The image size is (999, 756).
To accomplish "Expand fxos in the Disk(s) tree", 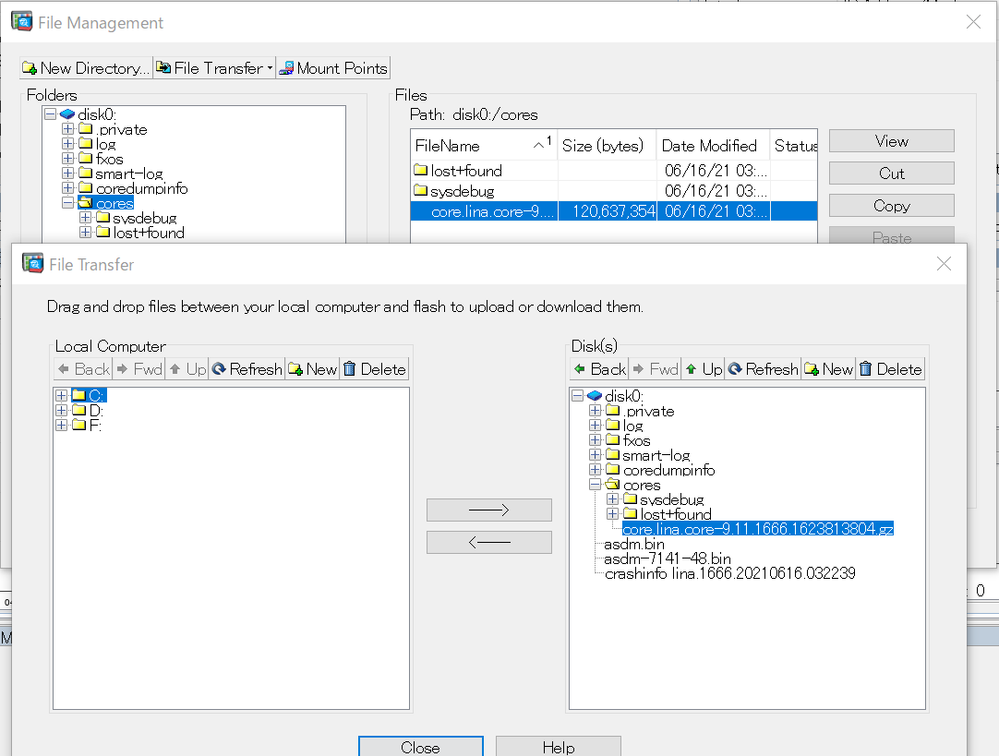I will 595,439.
